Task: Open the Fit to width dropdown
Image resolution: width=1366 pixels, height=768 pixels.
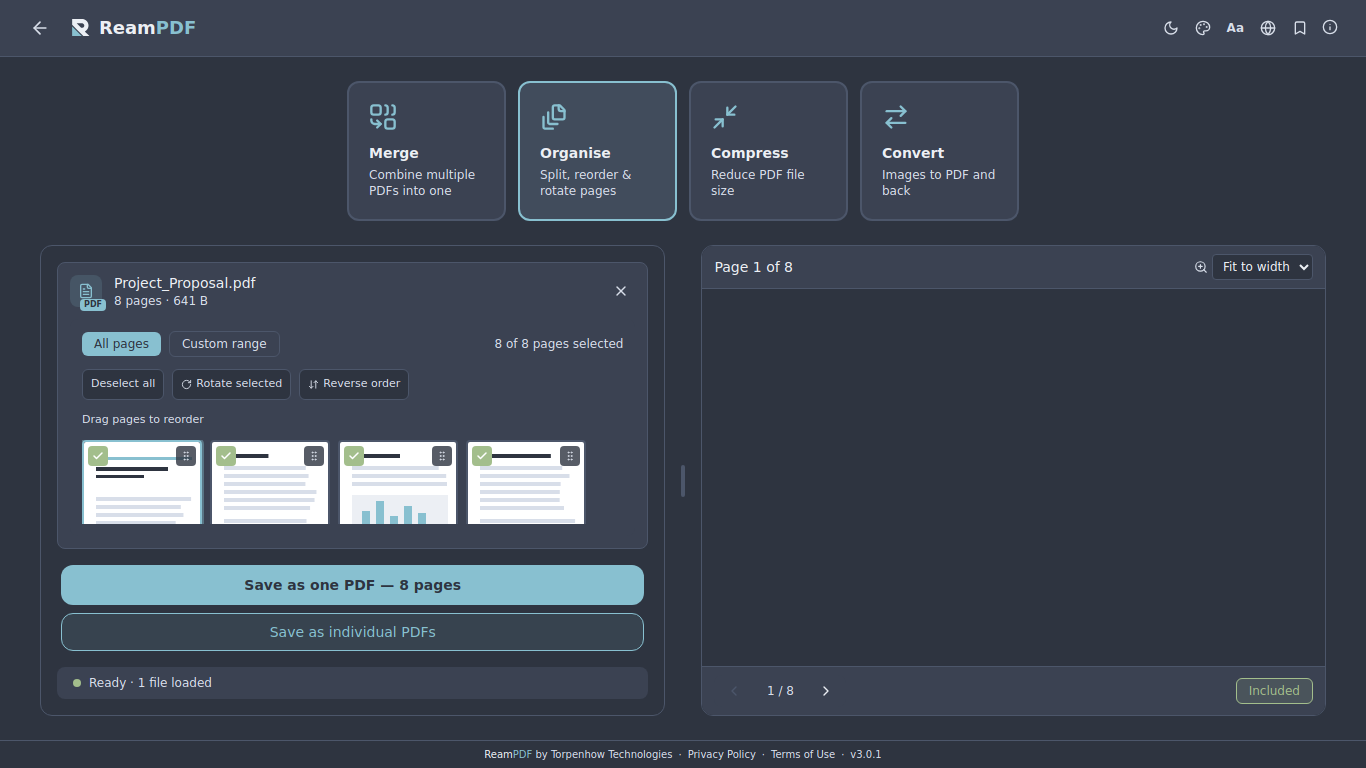Action: point(1262,267)
